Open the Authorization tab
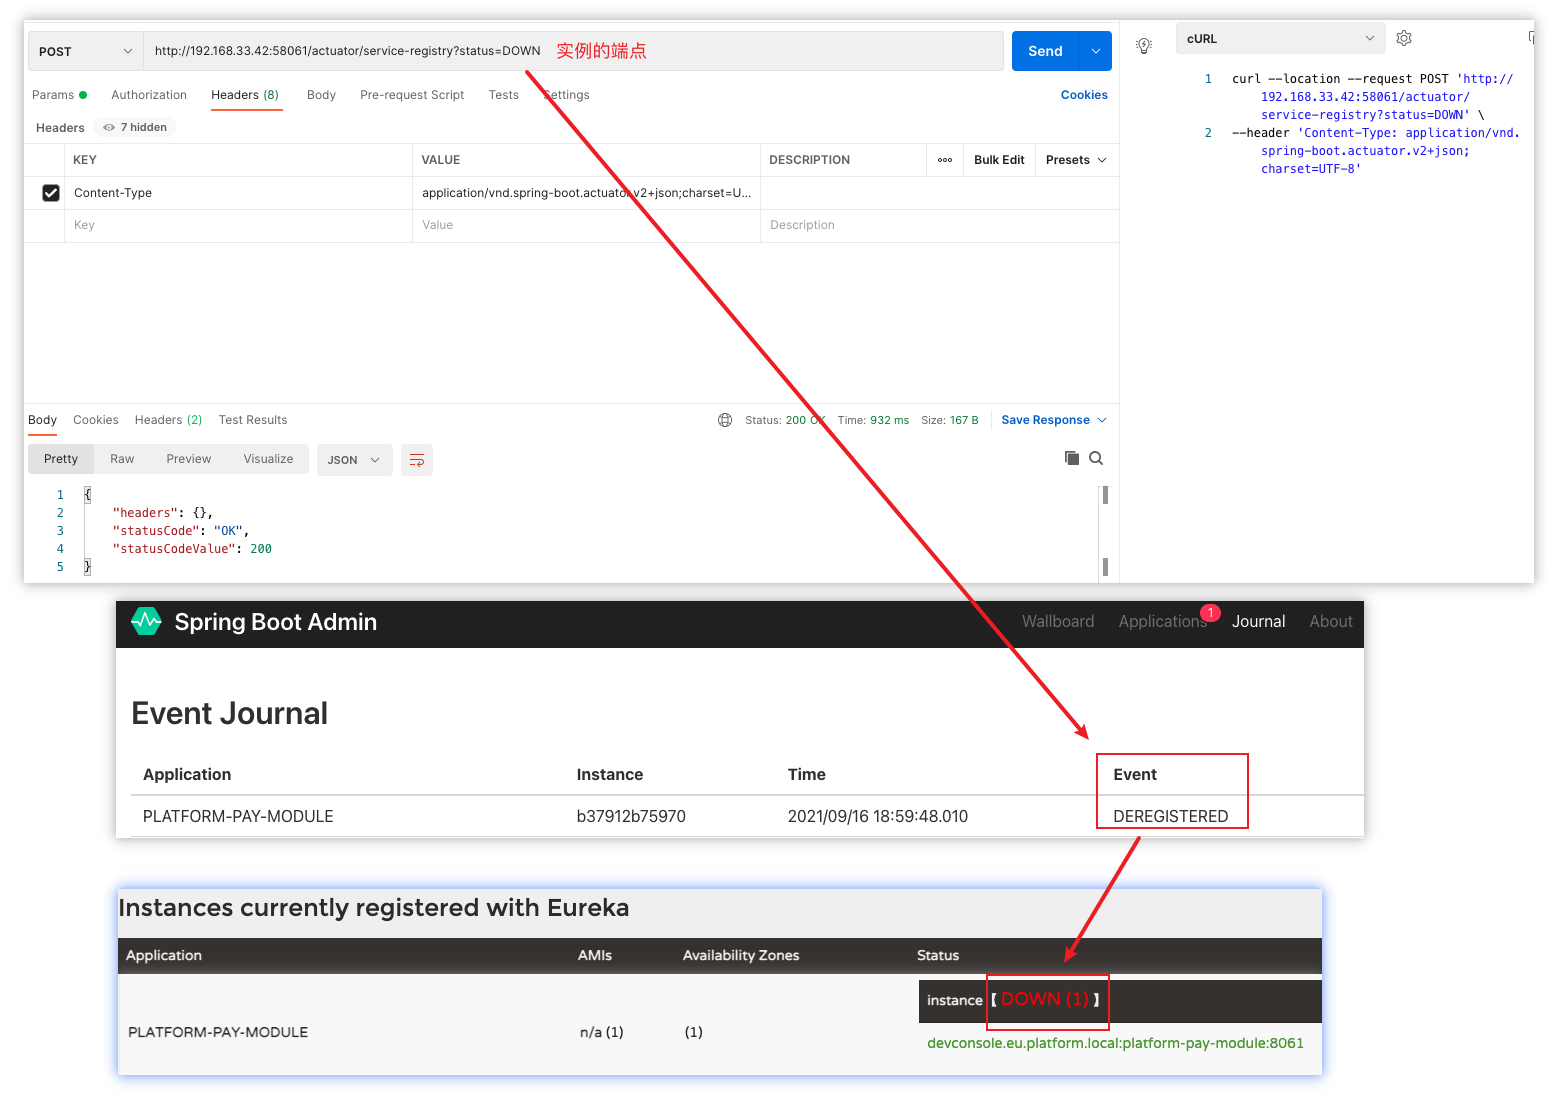The image size is (1561, 1108). pyautogui.click(x=149, y=95)
